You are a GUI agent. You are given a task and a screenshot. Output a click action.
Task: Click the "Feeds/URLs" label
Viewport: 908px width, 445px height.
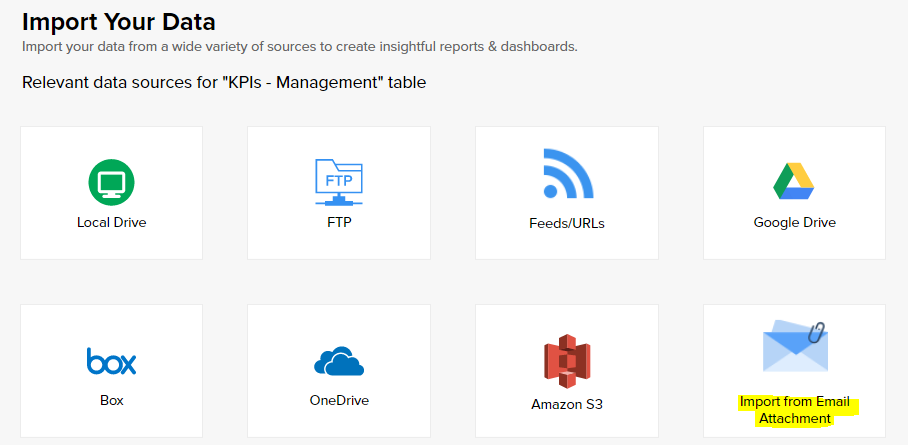[x=567, y=223]
